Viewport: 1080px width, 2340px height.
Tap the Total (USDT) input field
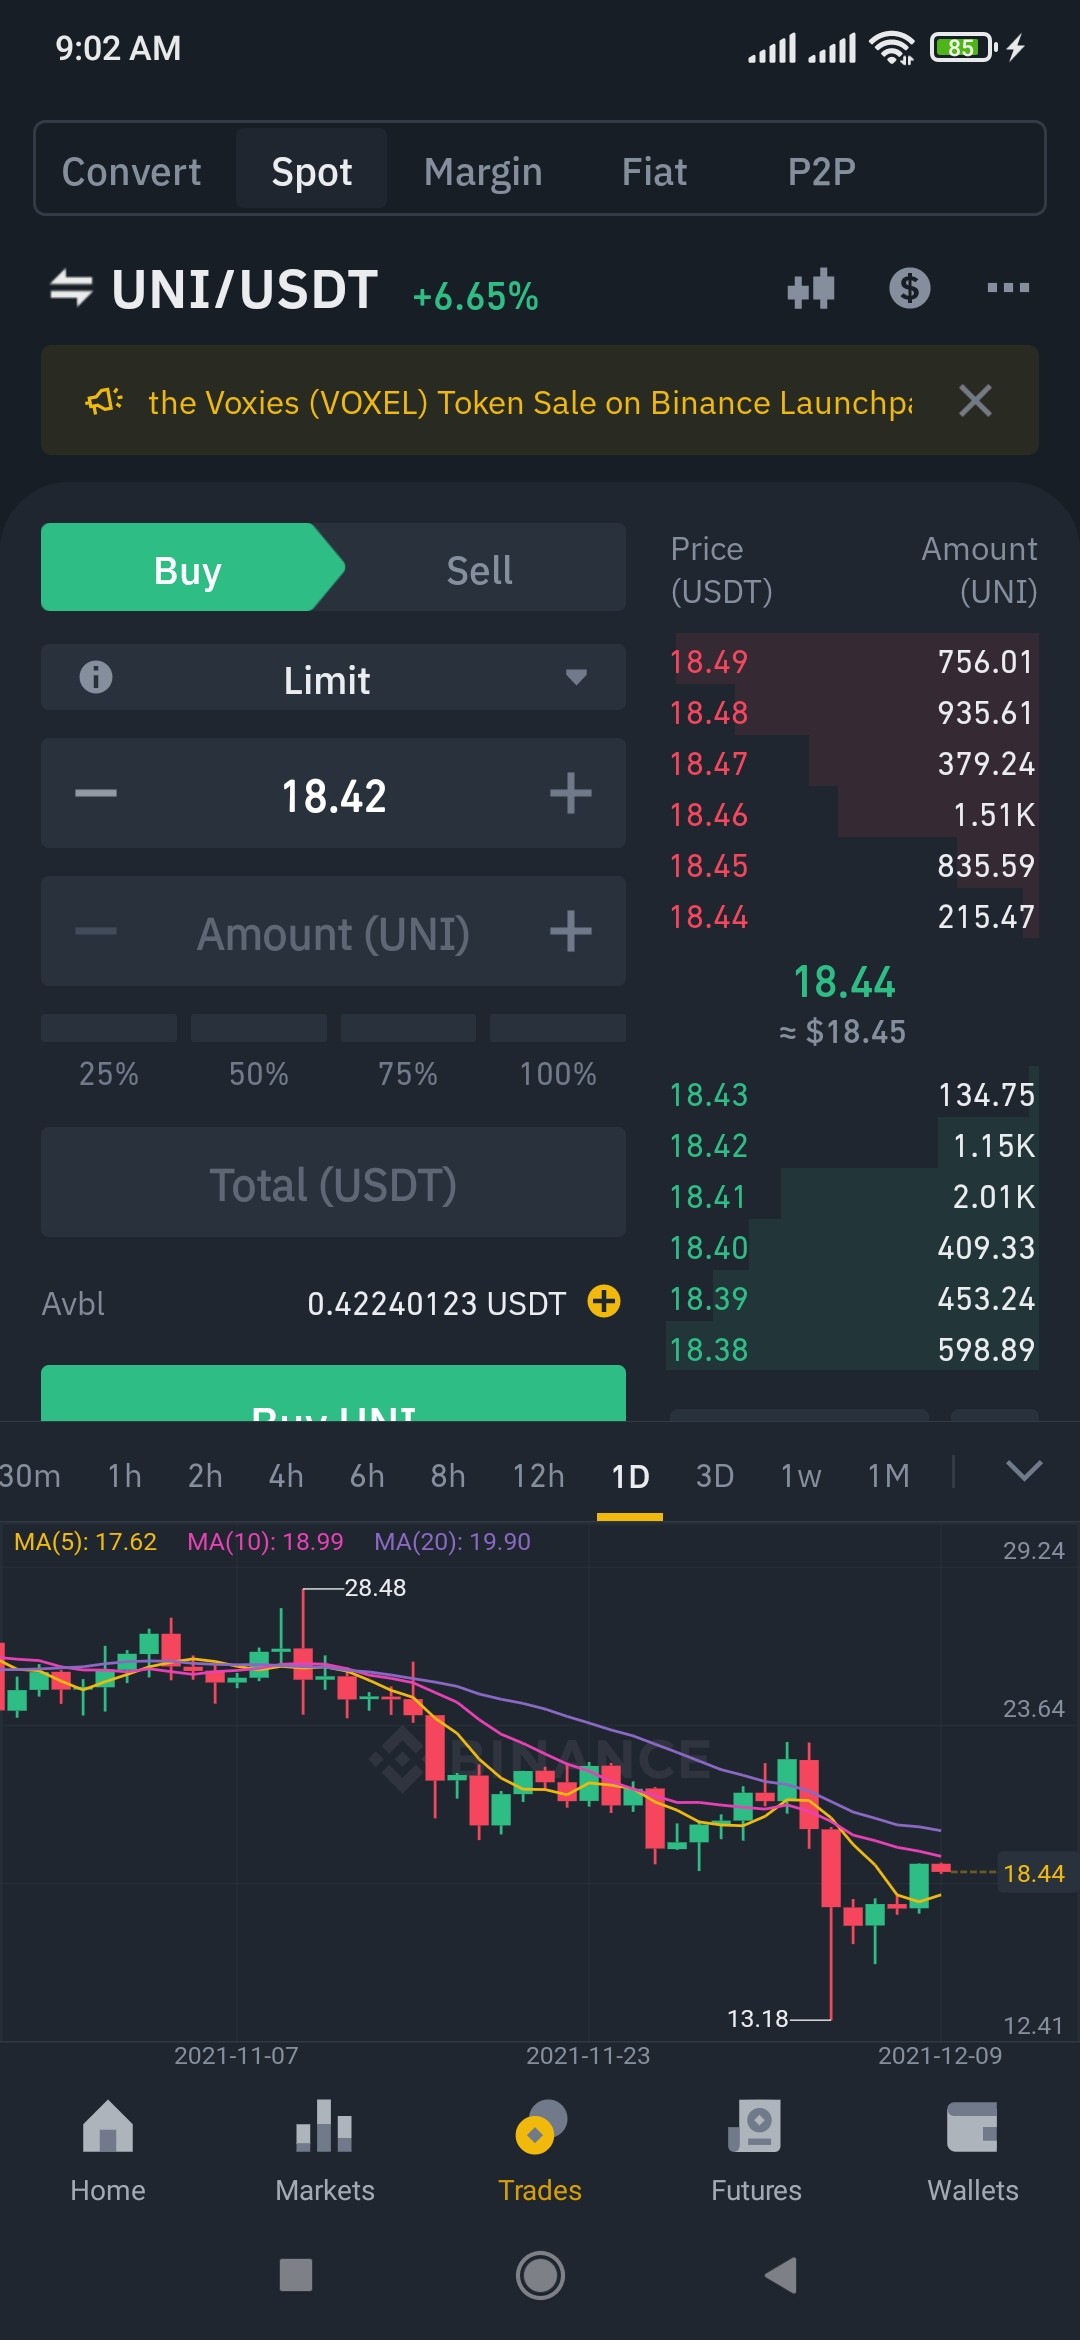click(x=333, y=1182)
